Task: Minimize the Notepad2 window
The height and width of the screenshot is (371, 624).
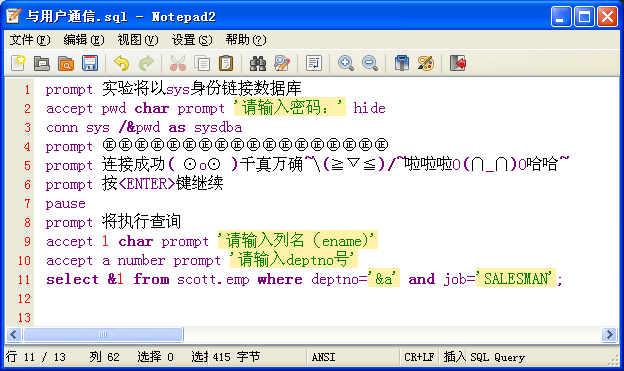Action: pos(561,17)
